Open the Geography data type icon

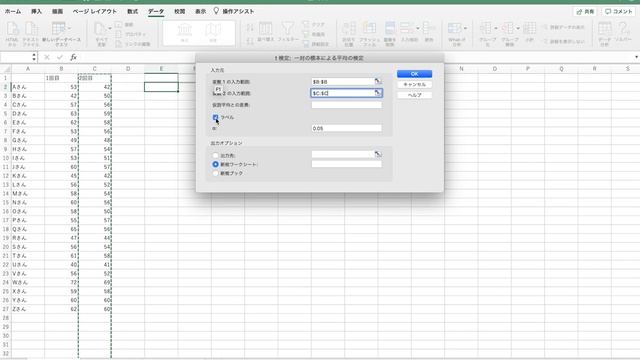click(x=213, y=29)
